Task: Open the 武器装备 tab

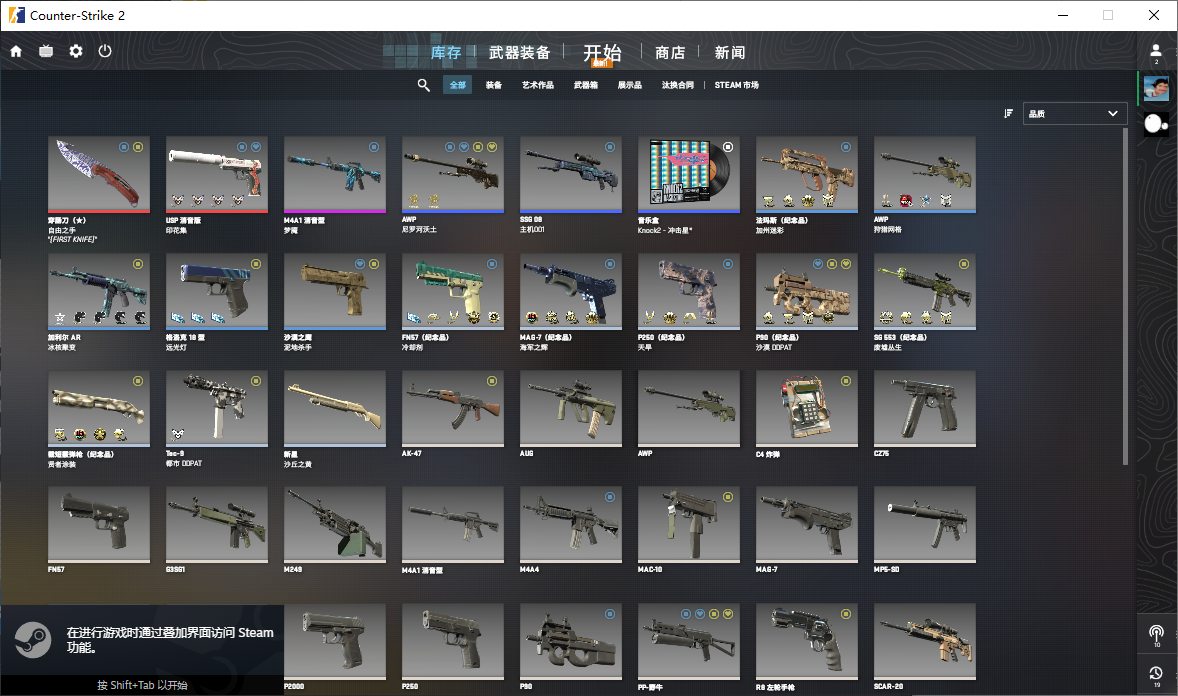Action: (520, 53)
